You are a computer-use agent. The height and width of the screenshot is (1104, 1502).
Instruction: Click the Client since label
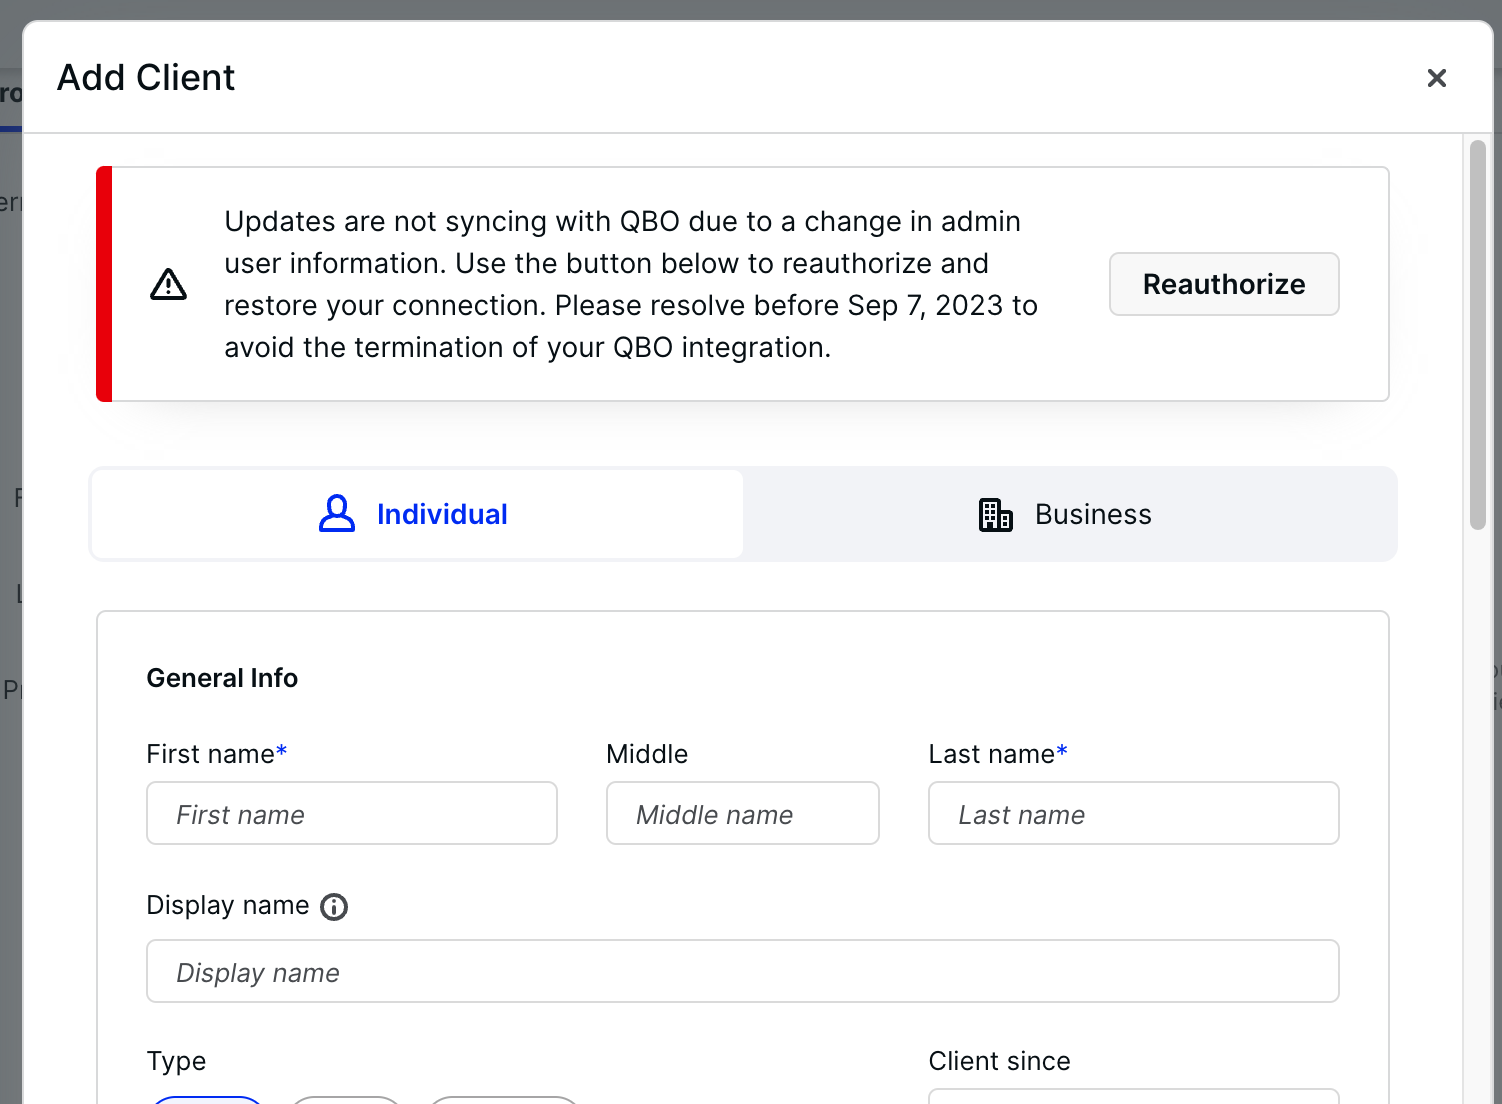pos(999,1061)
